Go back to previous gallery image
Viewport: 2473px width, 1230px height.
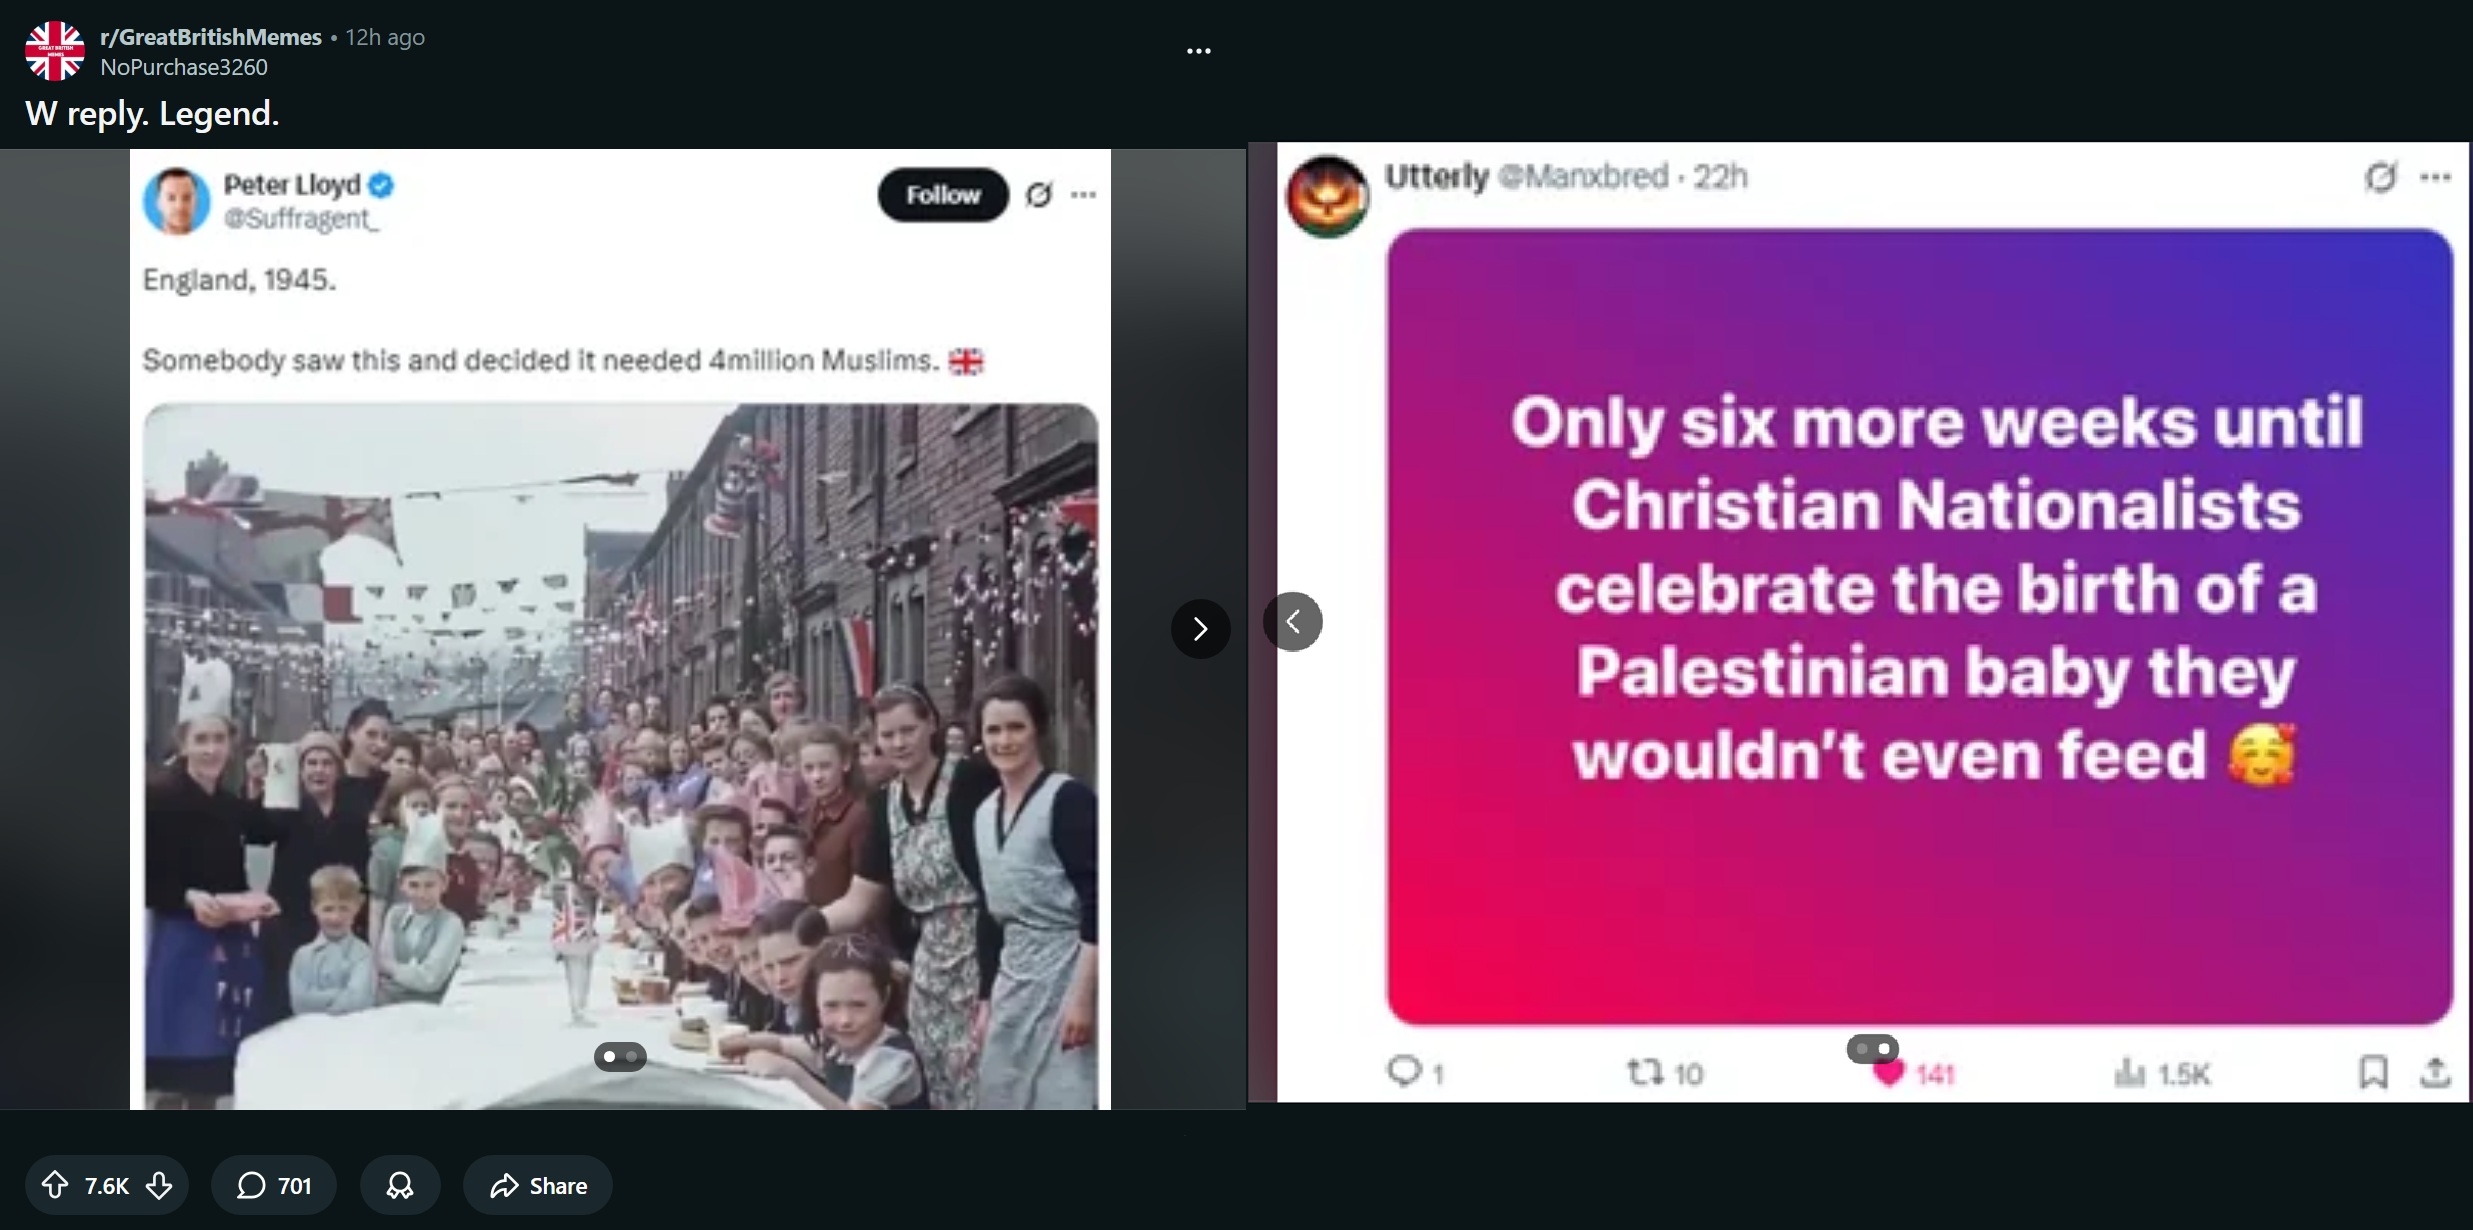pos(1293,621)
